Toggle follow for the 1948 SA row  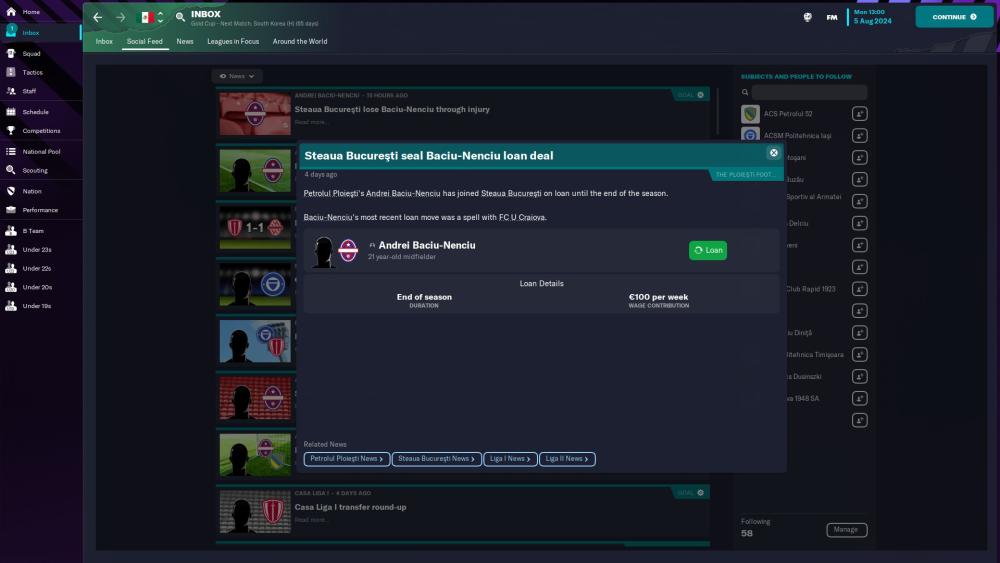click(x=859, y=398)
